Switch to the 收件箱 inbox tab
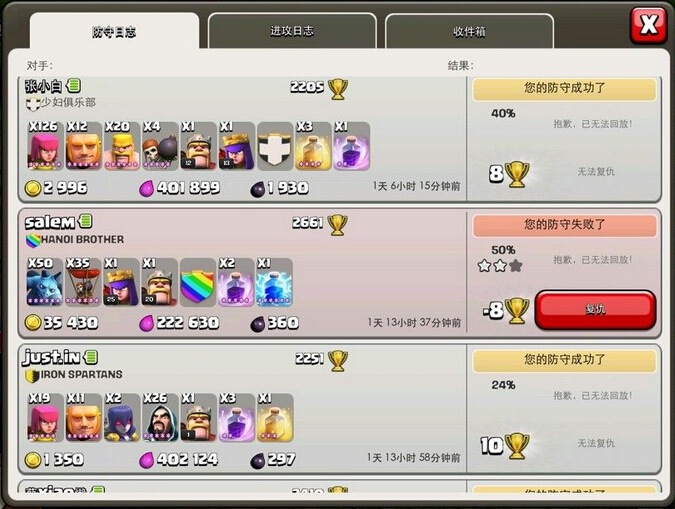675x509 pixels. (x=469, y=31)
